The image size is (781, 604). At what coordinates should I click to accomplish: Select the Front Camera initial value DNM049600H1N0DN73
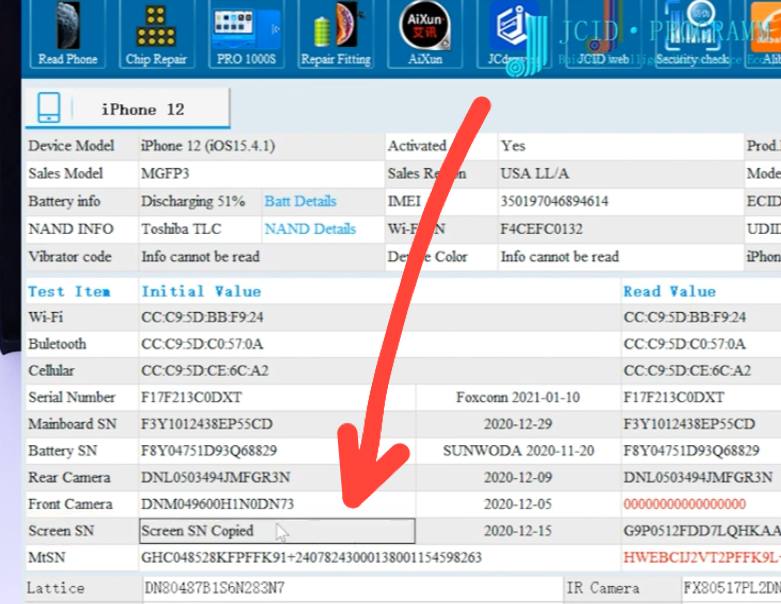pos(218,504)
